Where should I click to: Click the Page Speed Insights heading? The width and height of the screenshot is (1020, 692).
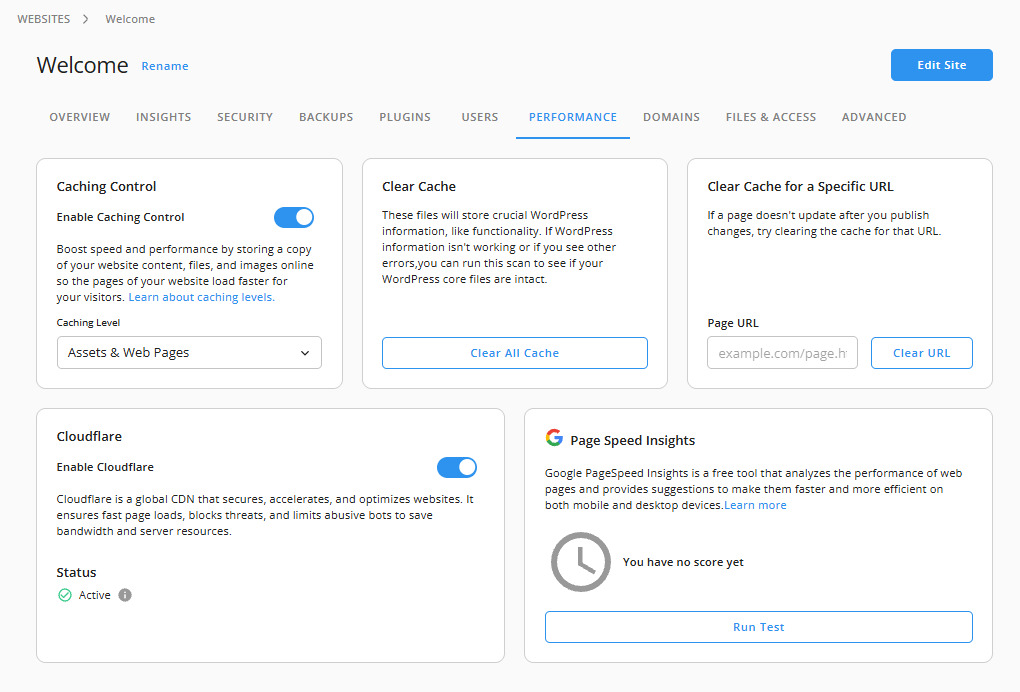632,440
